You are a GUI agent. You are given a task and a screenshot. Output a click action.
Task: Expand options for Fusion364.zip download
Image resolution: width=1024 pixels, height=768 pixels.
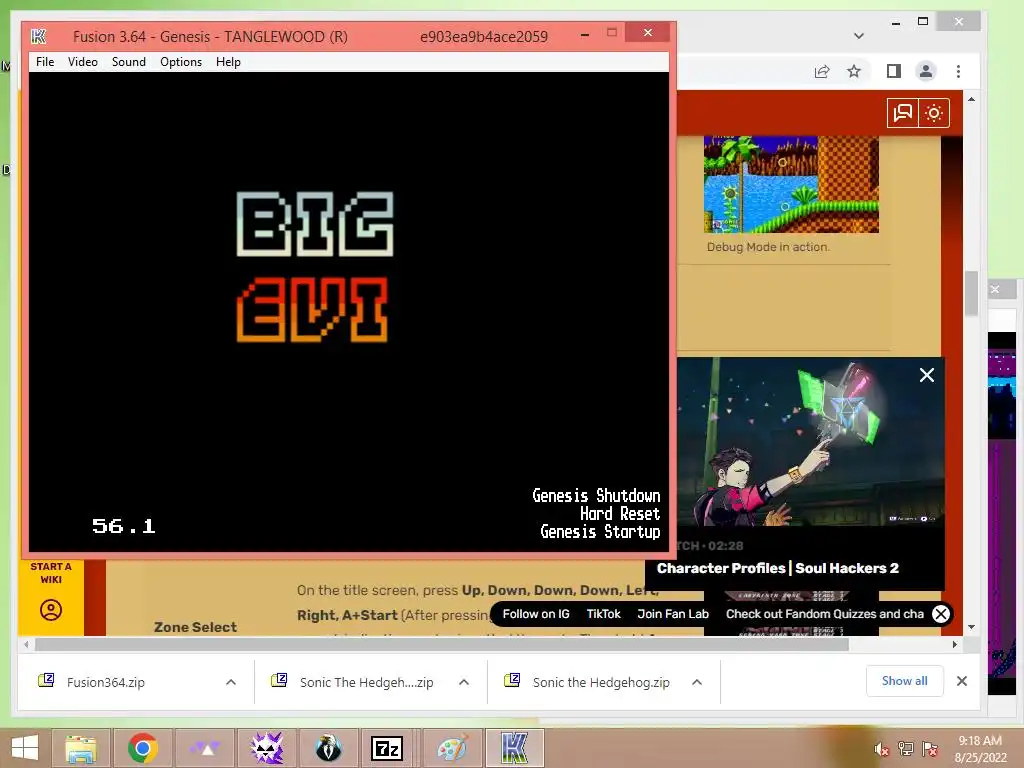pos(231,682)
